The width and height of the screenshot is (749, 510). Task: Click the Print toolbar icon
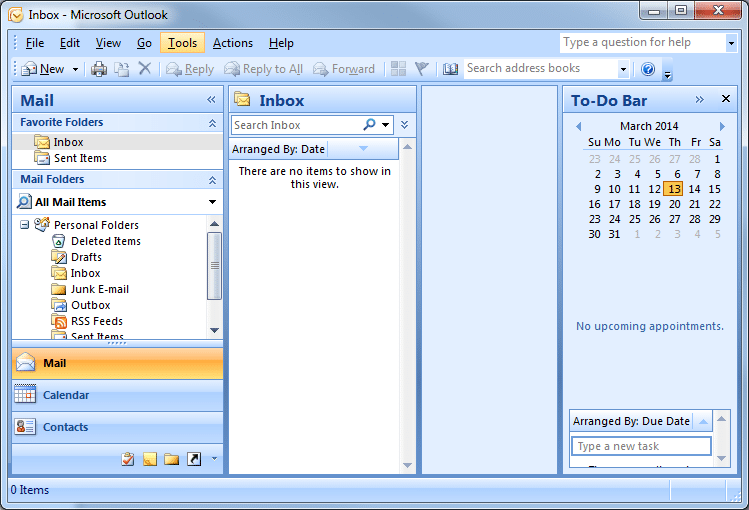99,69
